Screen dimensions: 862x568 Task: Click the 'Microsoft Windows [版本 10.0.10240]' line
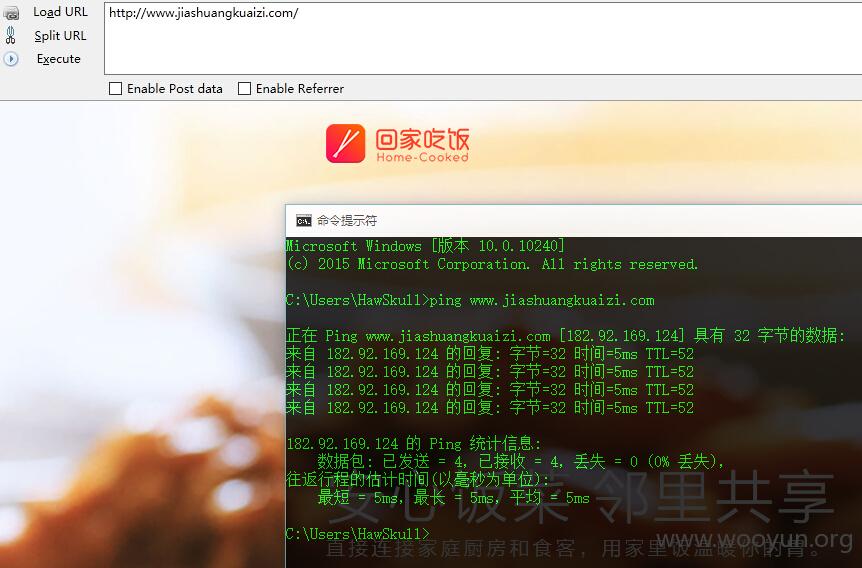[425, 246]
